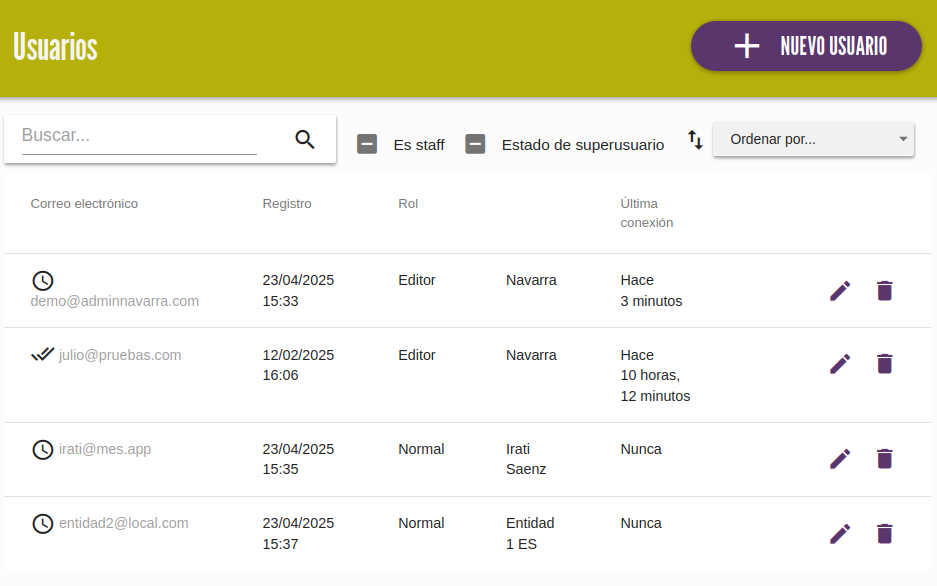
Task: Click the Correo electrónico column header
Action: [x=84, y=204]
